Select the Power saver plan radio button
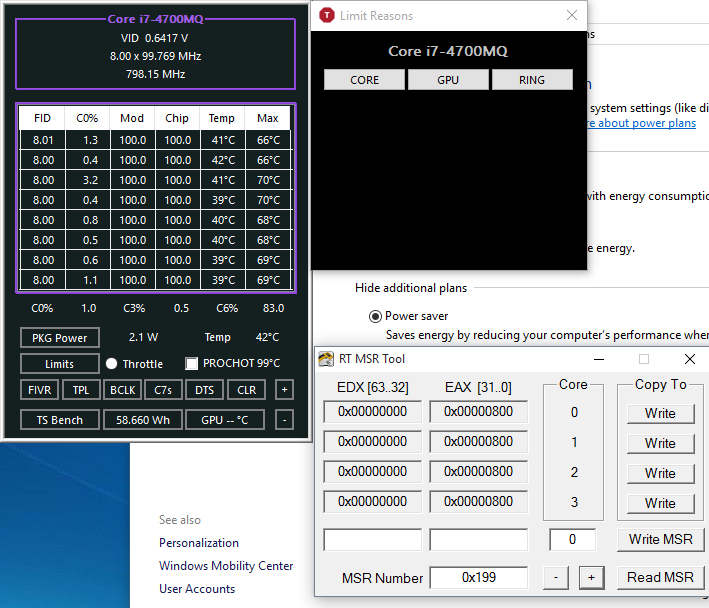This screenshot has height=608, width=709. [376, 316]
